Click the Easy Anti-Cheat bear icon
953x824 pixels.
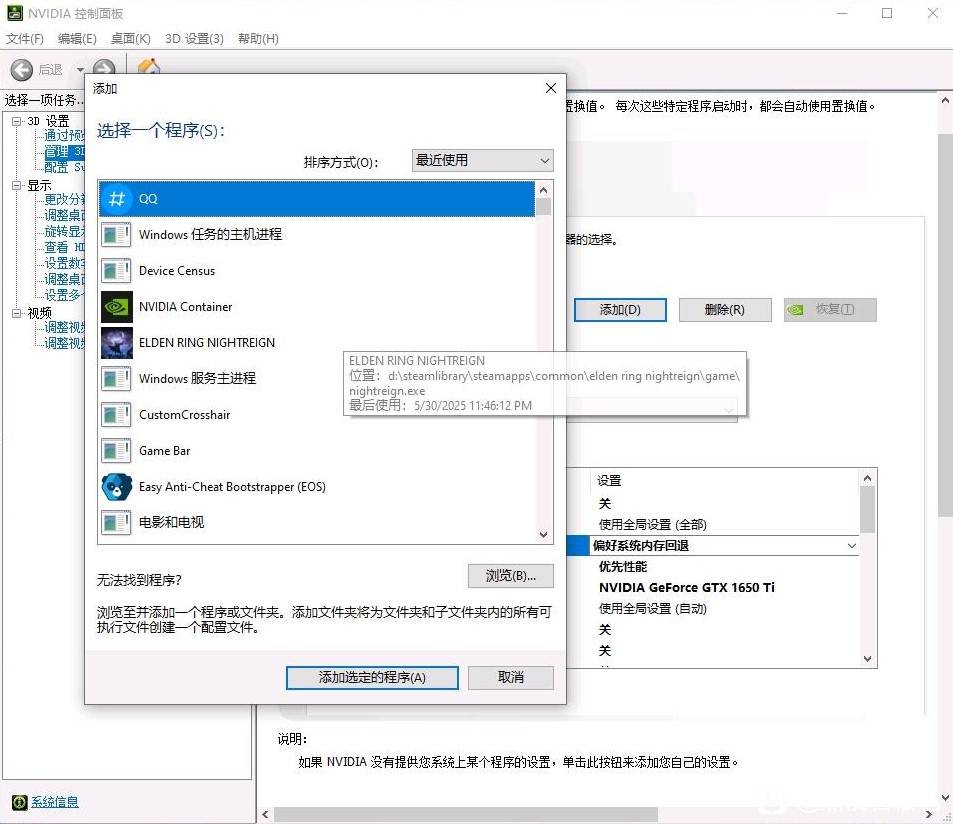coord(116,487)
